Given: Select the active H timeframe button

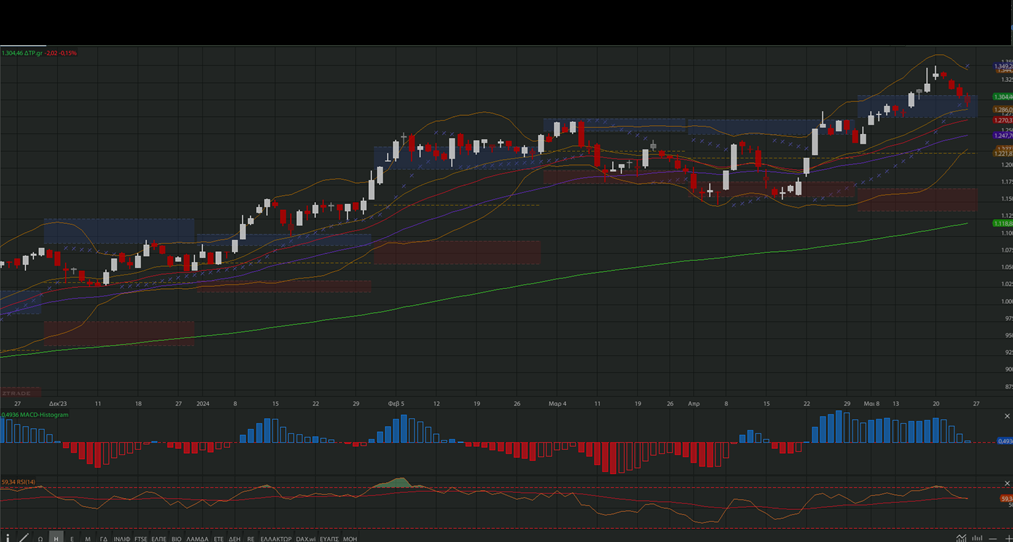Looking at the screenshot, I should [56, 538].
